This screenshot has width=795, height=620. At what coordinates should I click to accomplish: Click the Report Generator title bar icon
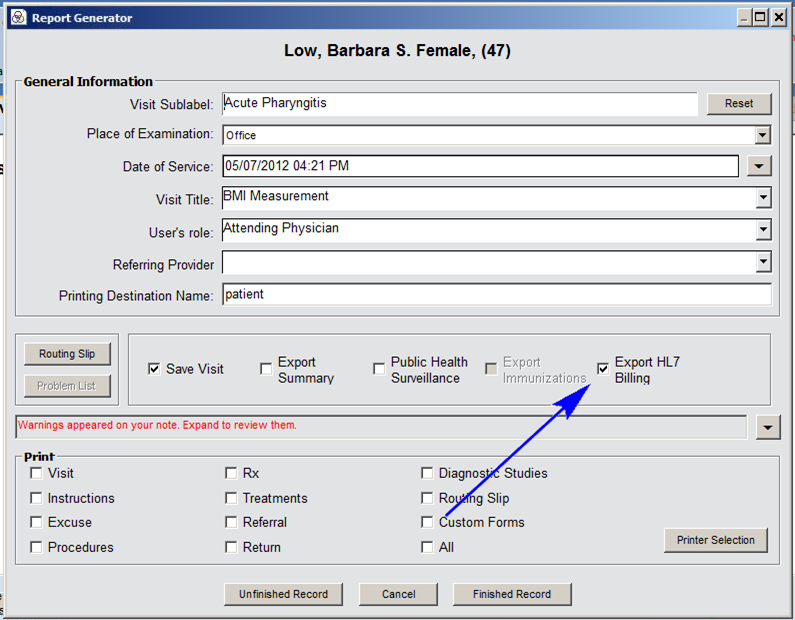point(18,18)
